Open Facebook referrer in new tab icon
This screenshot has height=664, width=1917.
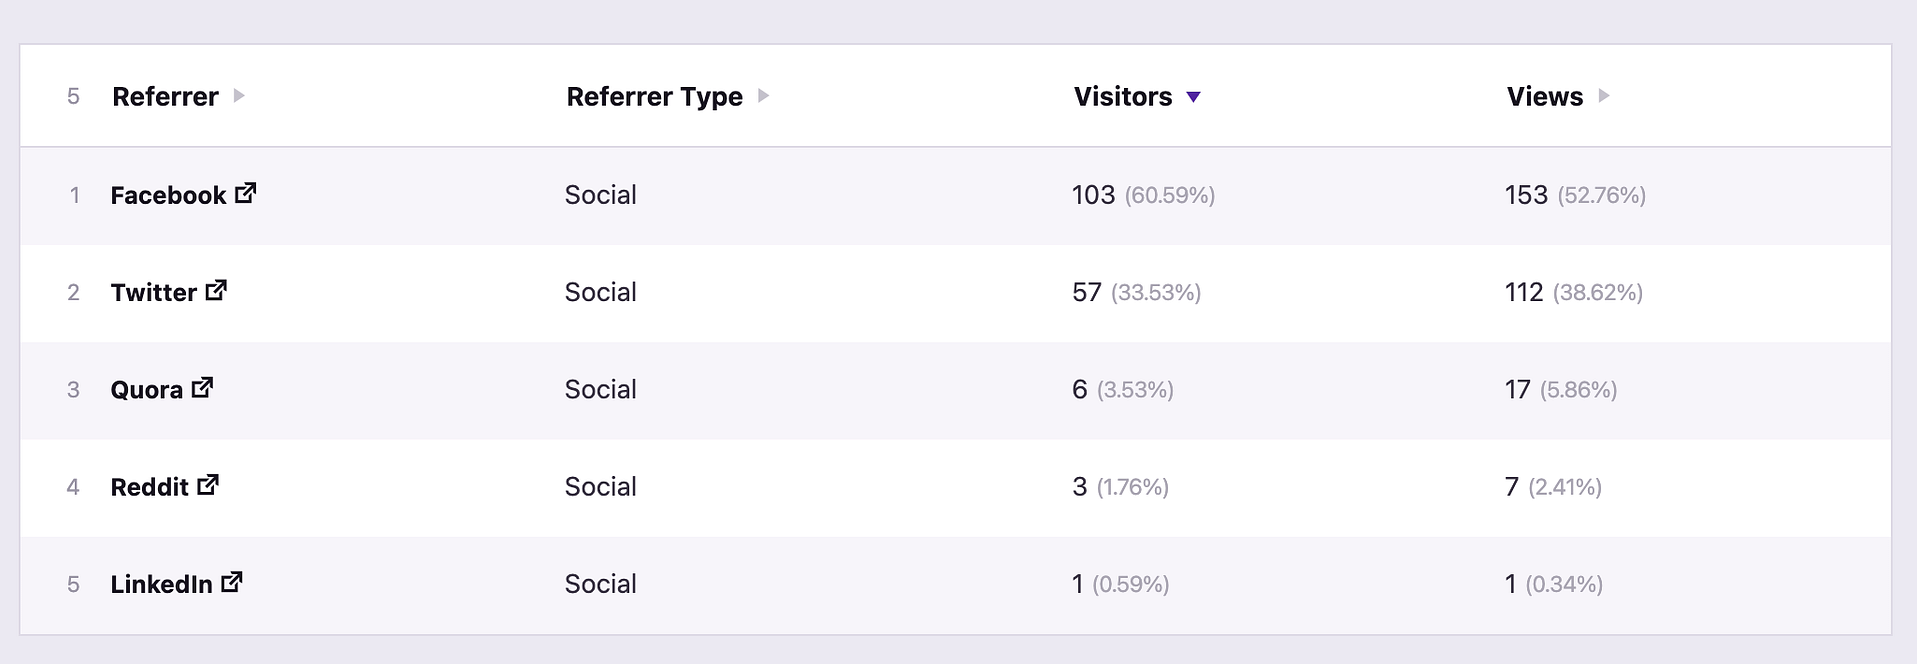pos(246,194)
